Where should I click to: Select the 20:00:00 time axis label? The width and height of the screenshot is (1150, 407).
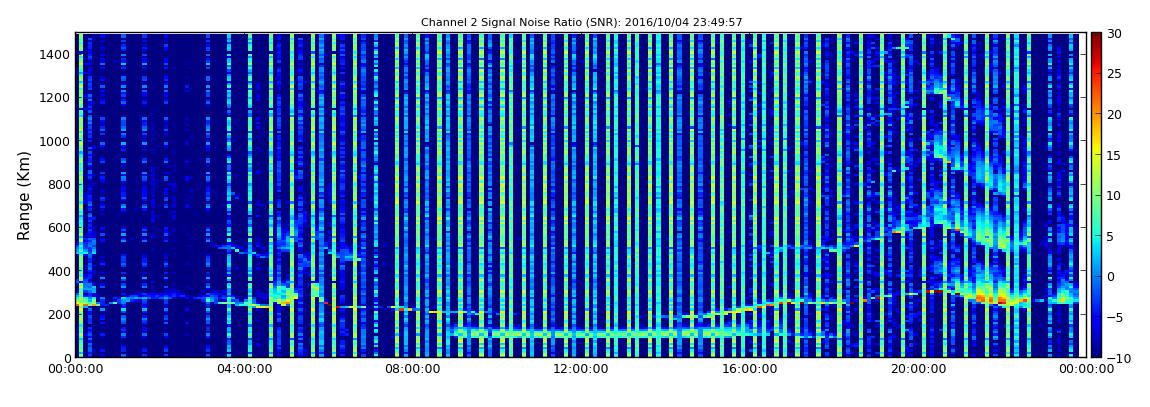[918, 370]
